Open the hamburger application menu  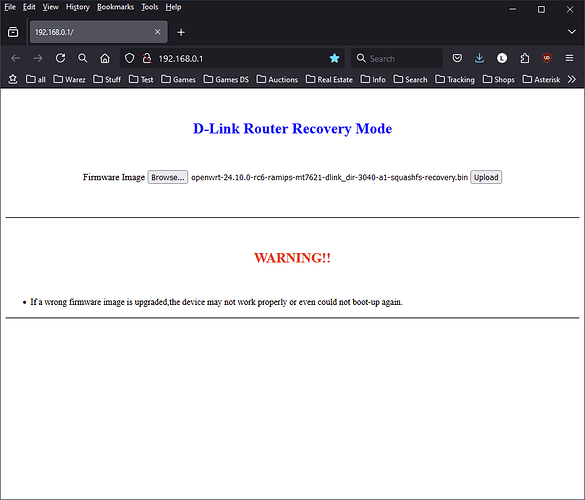(x=569, y=58)
